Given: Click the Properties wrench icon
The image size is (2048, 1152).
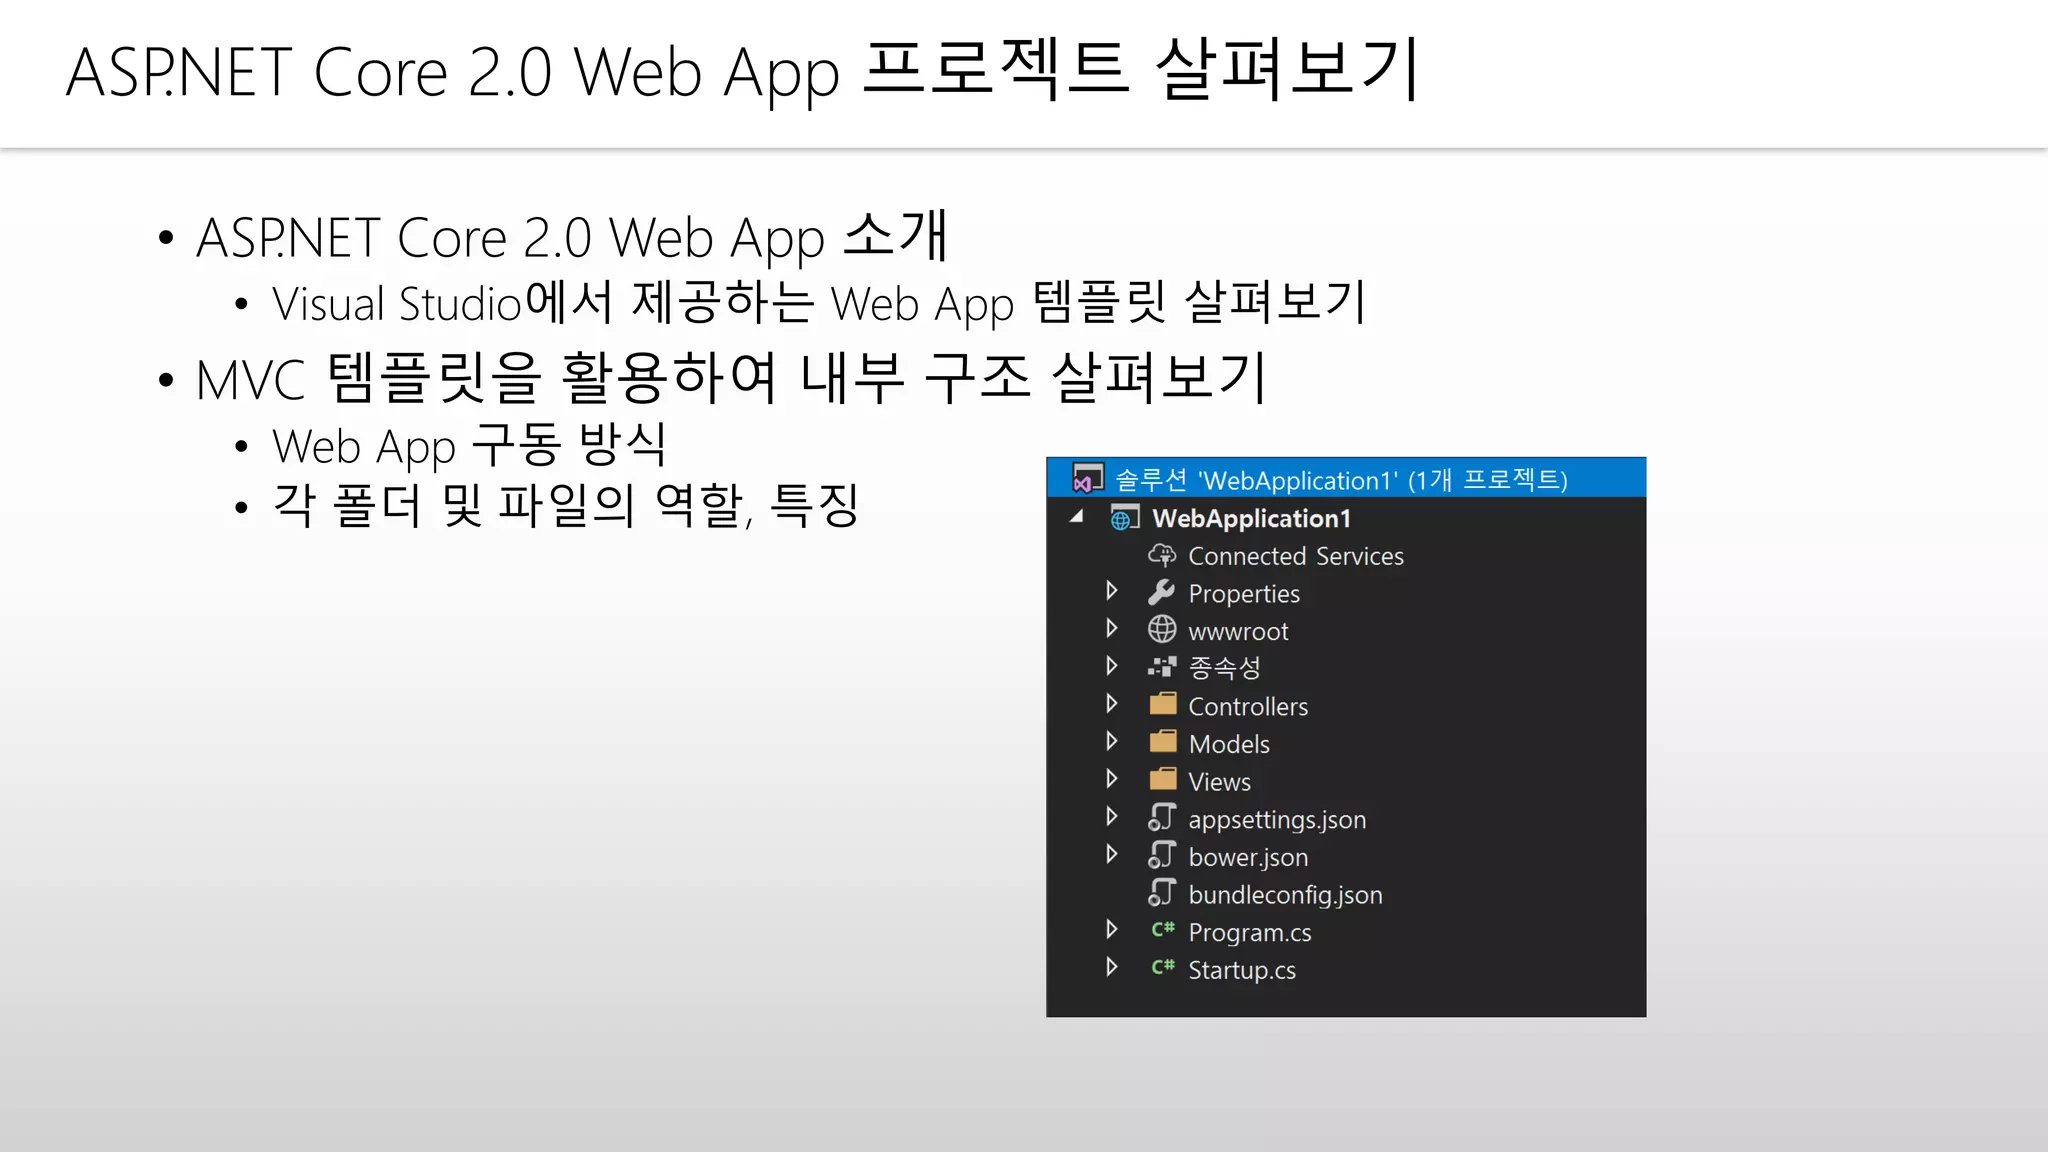Looking at the screenshot, I should [x=1162, y=592].
